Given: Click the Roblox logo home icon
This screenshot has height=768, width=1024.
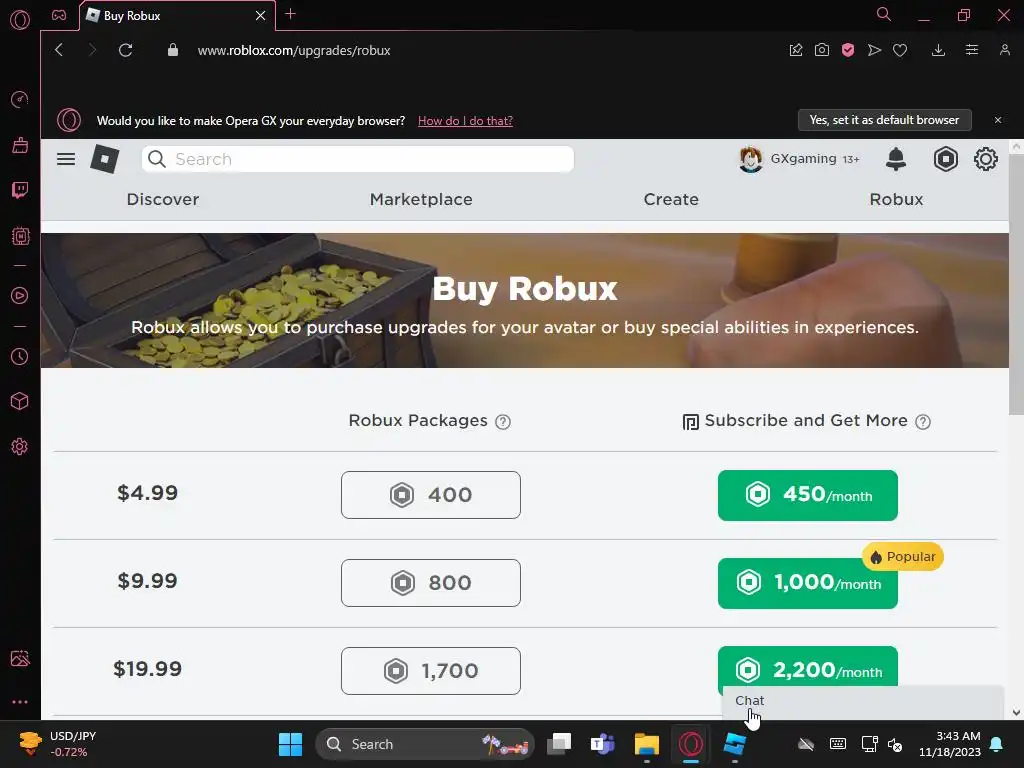Looking at the screenshot, I should (x=104, y=159).
